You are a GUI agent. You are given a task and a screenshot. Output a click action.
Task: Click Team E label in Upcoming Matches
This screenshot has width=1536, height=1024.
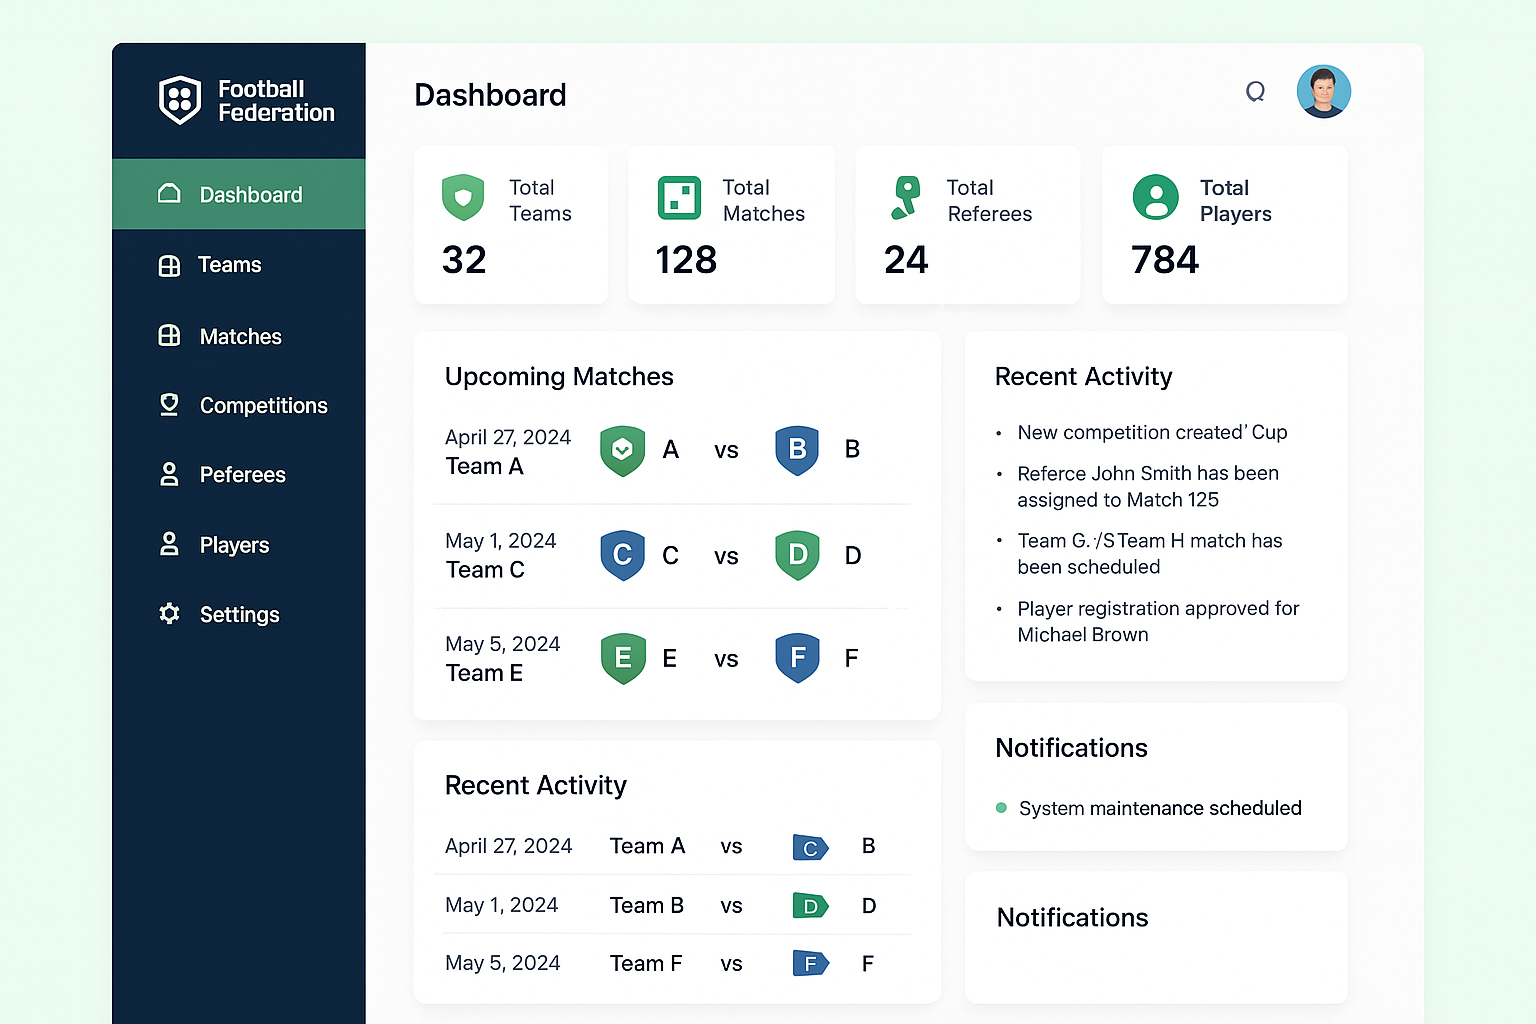484,673
